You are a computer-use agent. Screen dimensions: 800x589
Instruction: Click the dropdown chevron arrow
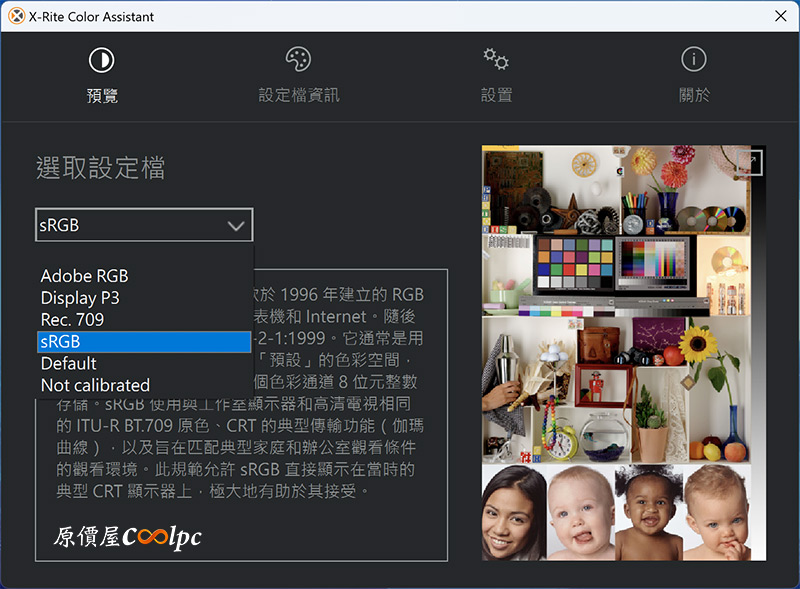tap(236, 226)
